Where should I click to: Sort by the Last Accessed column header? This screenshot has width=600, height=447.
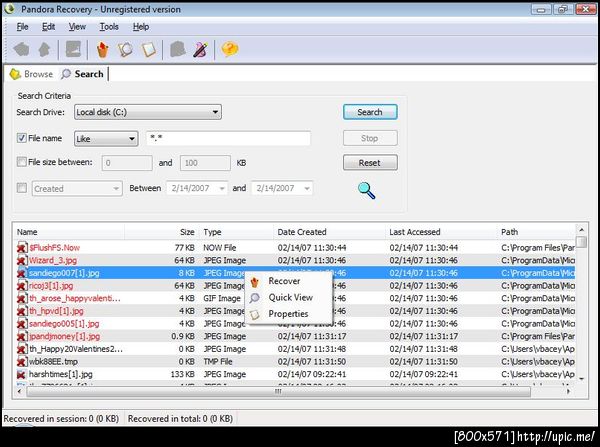click(441, 232)
